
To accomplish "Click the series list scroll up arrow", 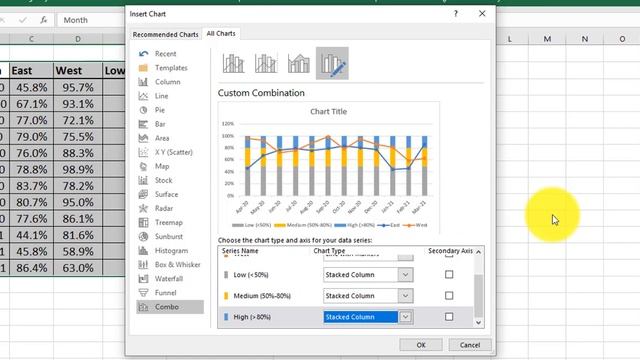I will coord(478,252).
